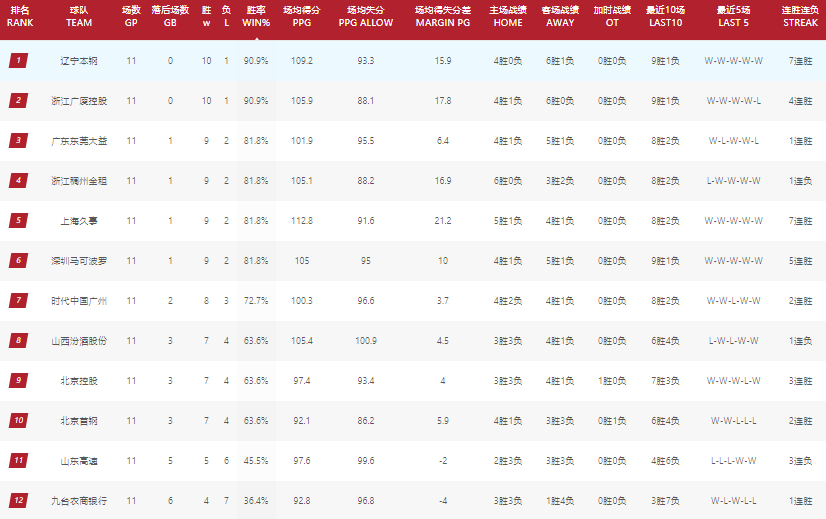Open team 辽宁本钢 link

click(x=79, y=61)
